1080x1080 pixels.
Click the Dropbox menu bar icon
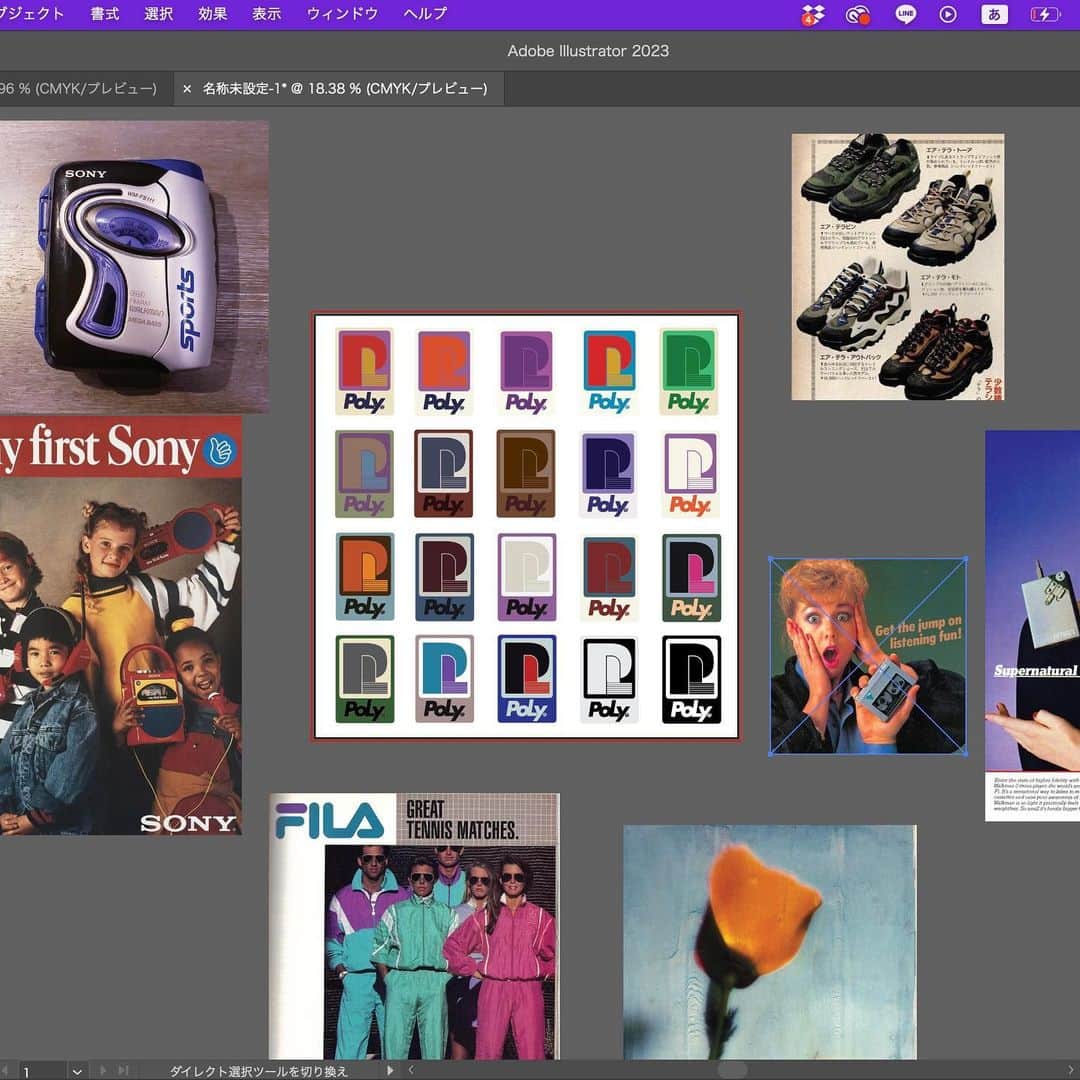click(x=813, y=14)
